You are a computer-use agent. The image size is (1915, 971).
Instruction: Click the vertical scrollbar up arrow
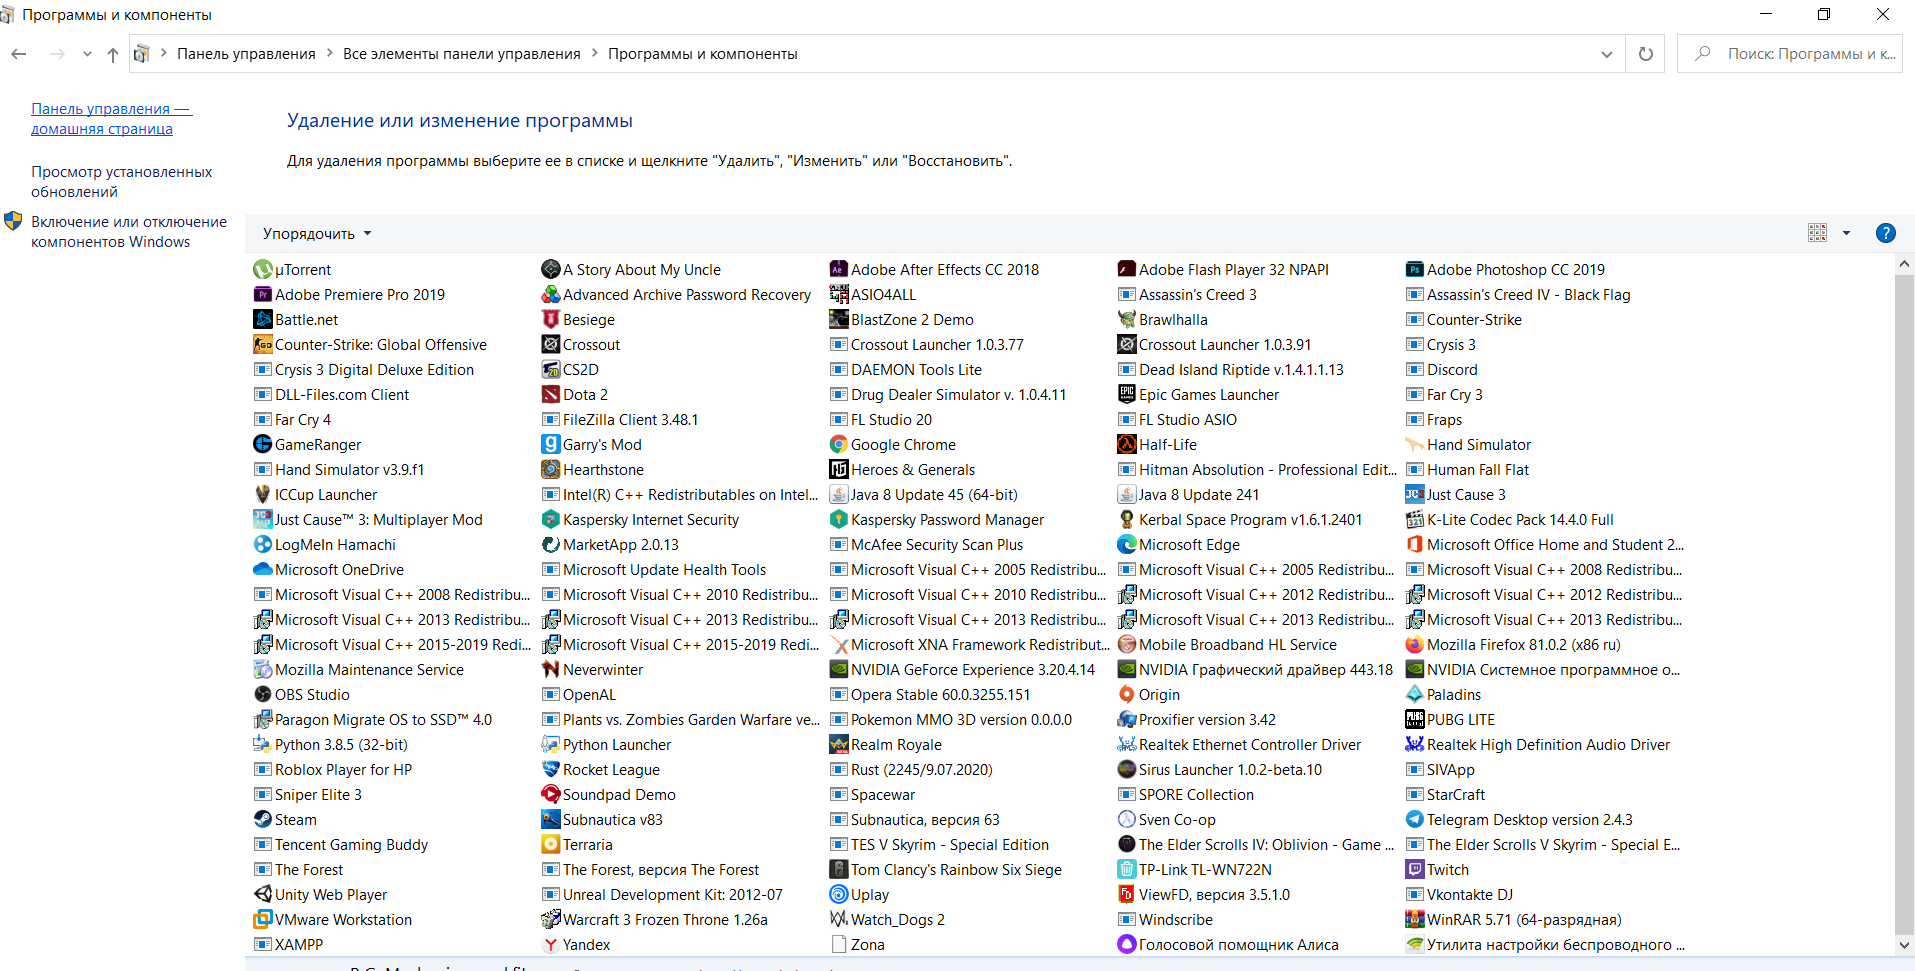[1904, 264]
